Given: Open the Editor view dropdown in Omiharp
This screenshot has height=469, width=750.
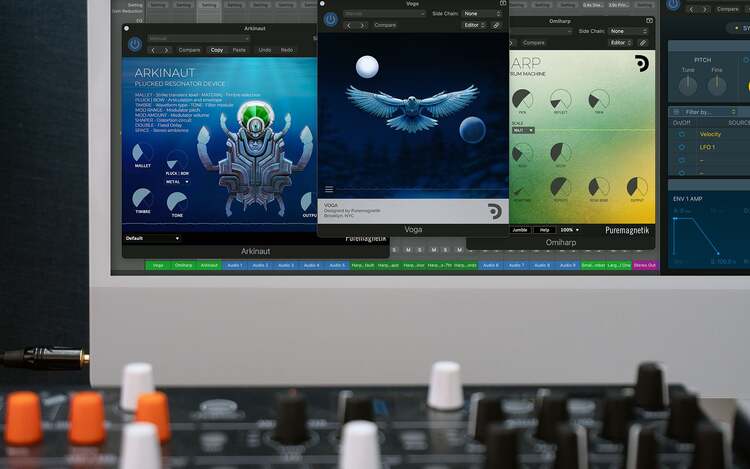Looking at the screenshot, I should coord(621,43).
